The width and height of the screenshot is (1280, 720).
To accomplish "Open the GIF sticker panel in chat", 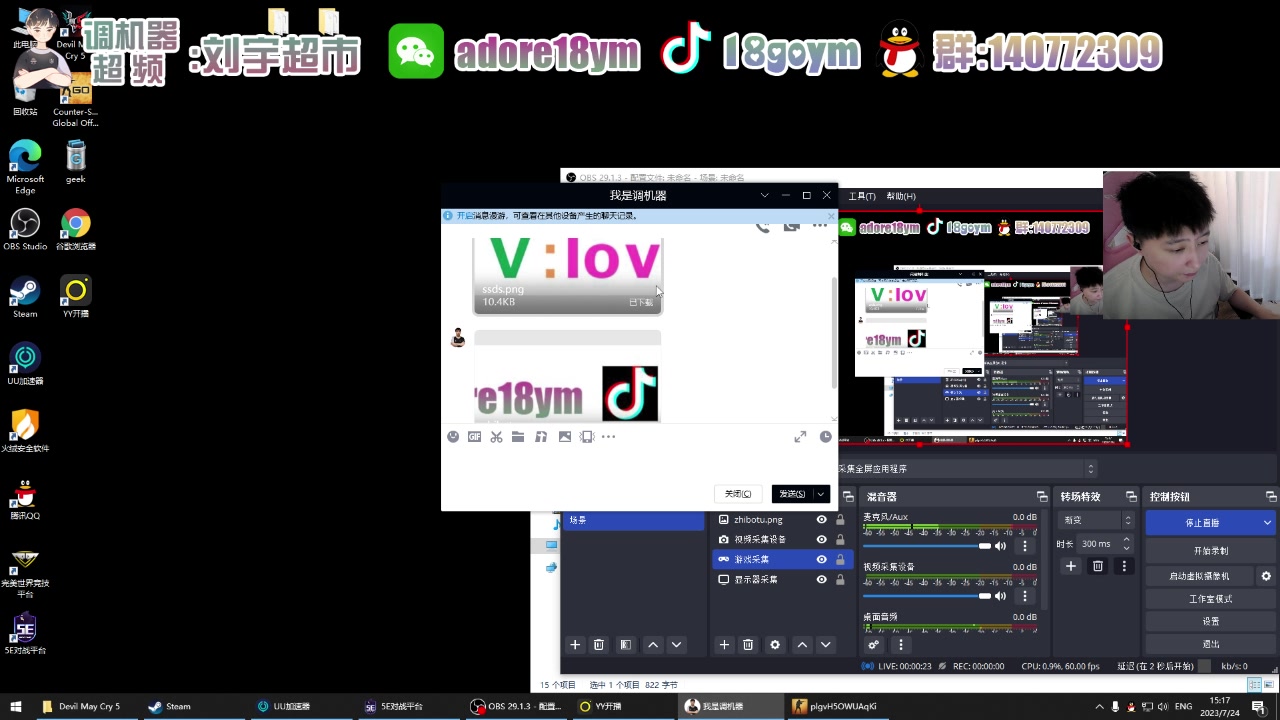I will [475, 437].
